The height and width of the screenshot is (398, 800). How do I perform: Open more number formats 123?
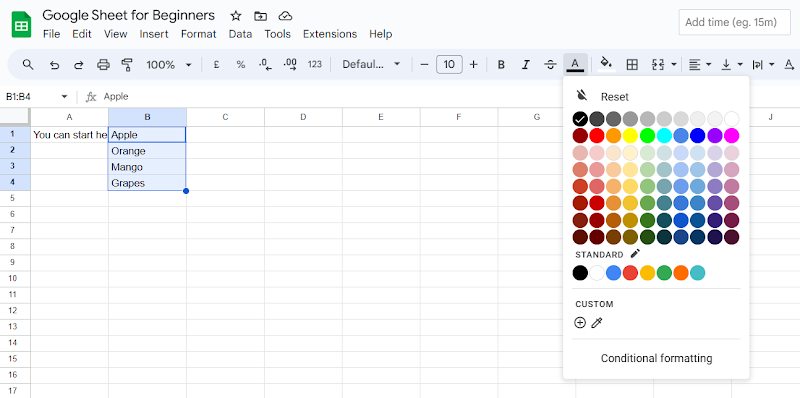pos(315,64)
